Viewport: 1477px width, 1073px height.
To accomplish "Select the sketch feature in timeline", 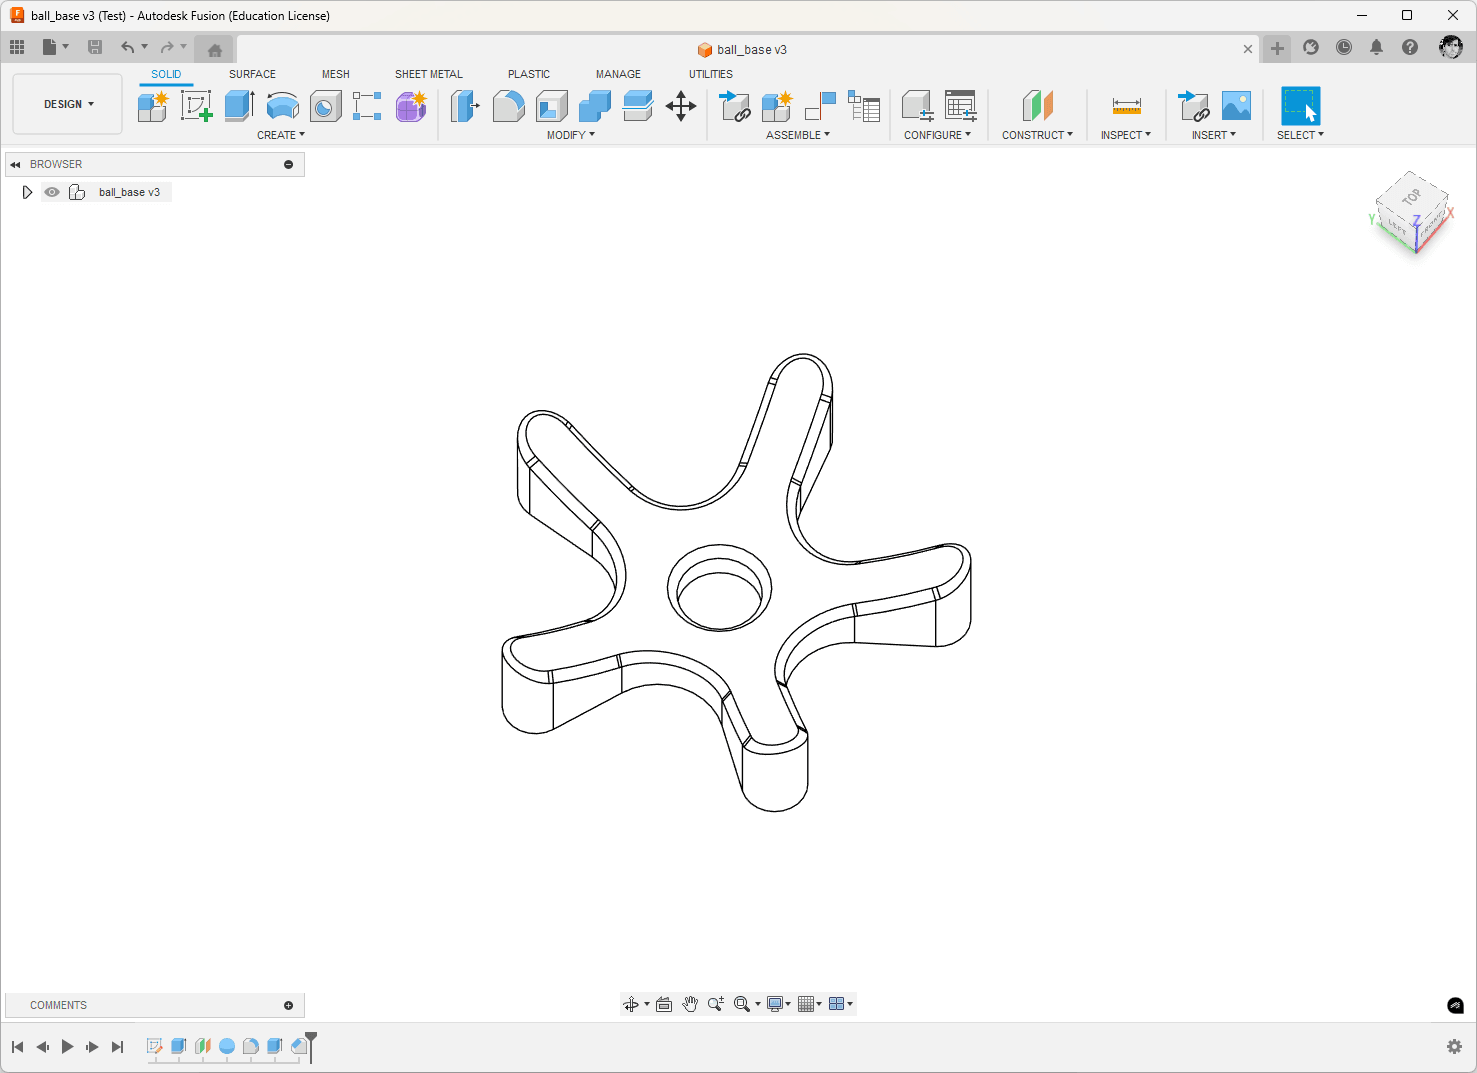I will coord(155,1046).
